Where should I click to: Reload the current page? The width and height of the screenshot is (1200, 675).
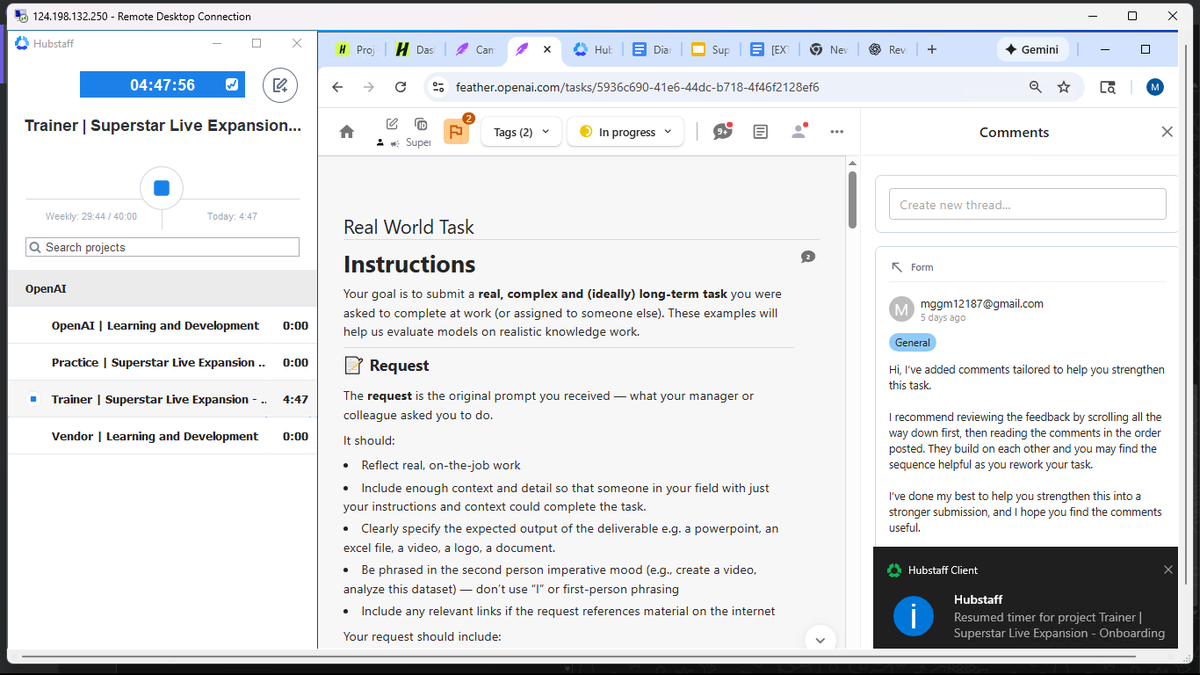[x=400, y=87]
